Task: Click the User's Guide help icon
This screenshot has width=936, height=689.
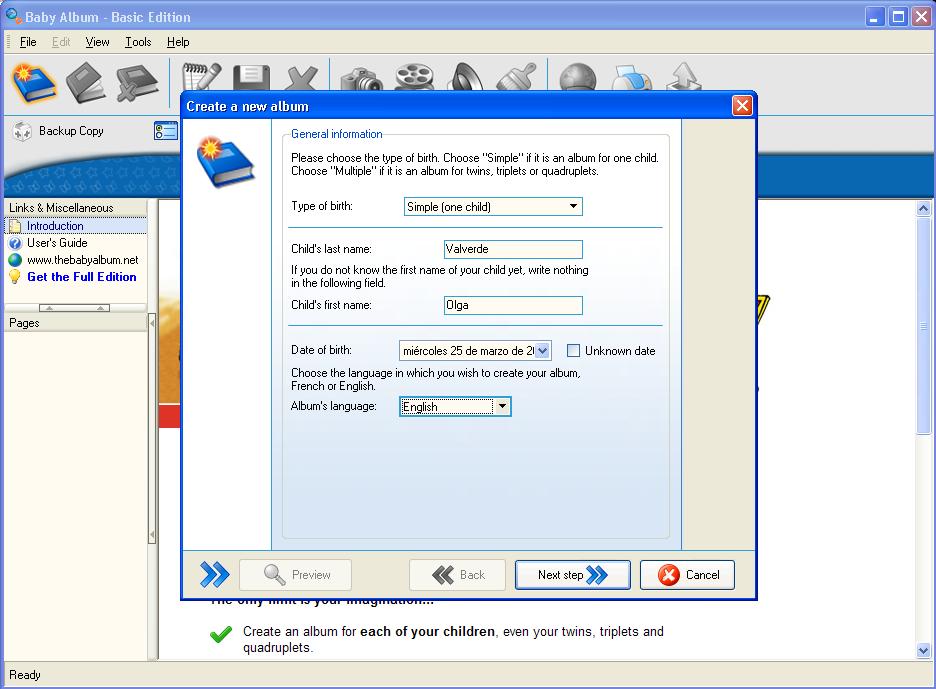Action: coord(15,244)
